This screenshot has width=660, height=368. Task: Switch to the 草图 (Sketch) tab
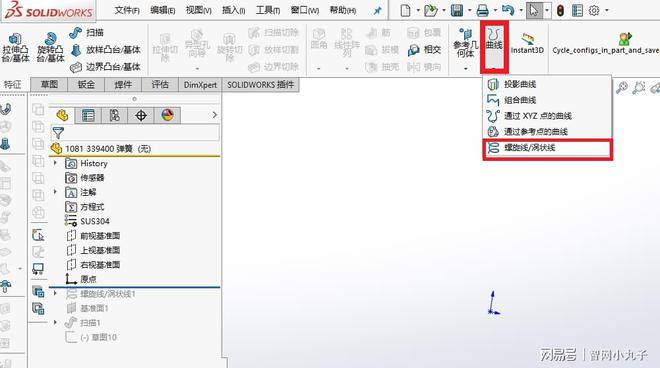[x=49, y=85]
